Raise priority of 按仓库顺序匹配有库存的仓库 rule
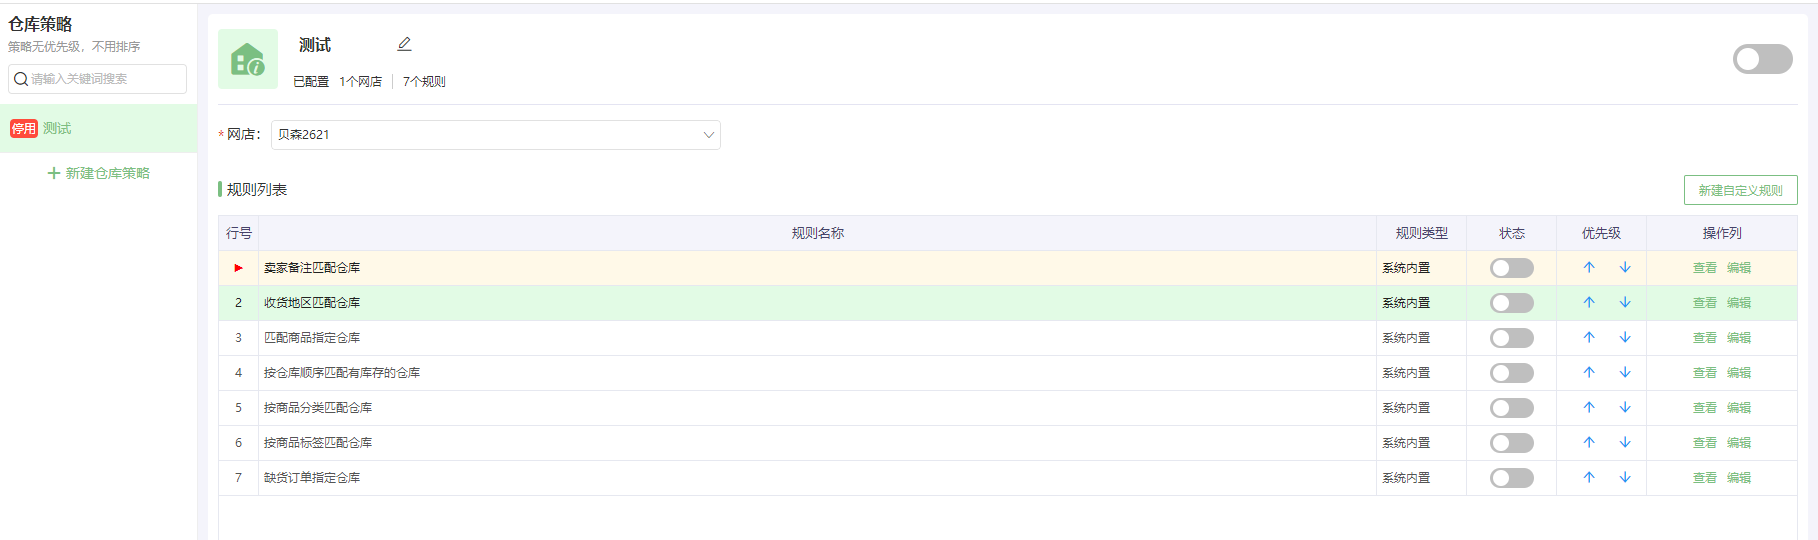 [1589, 372]
